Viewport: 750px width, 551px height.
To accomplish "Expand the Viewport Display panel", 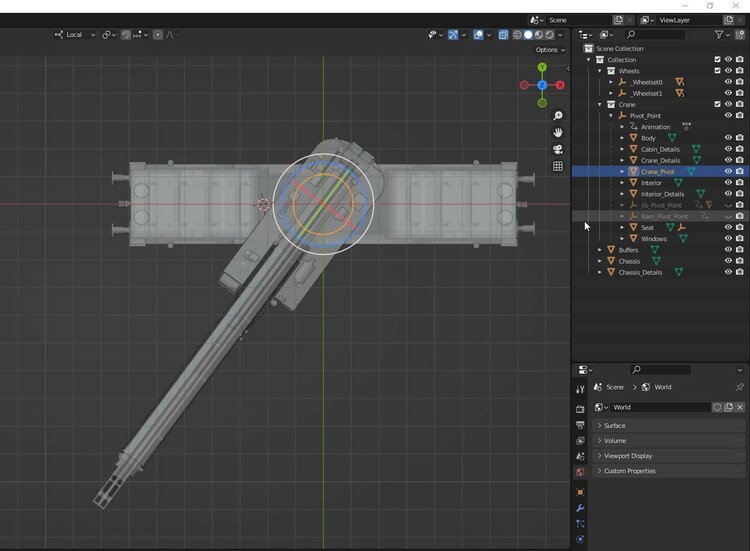I will point(629,456).
